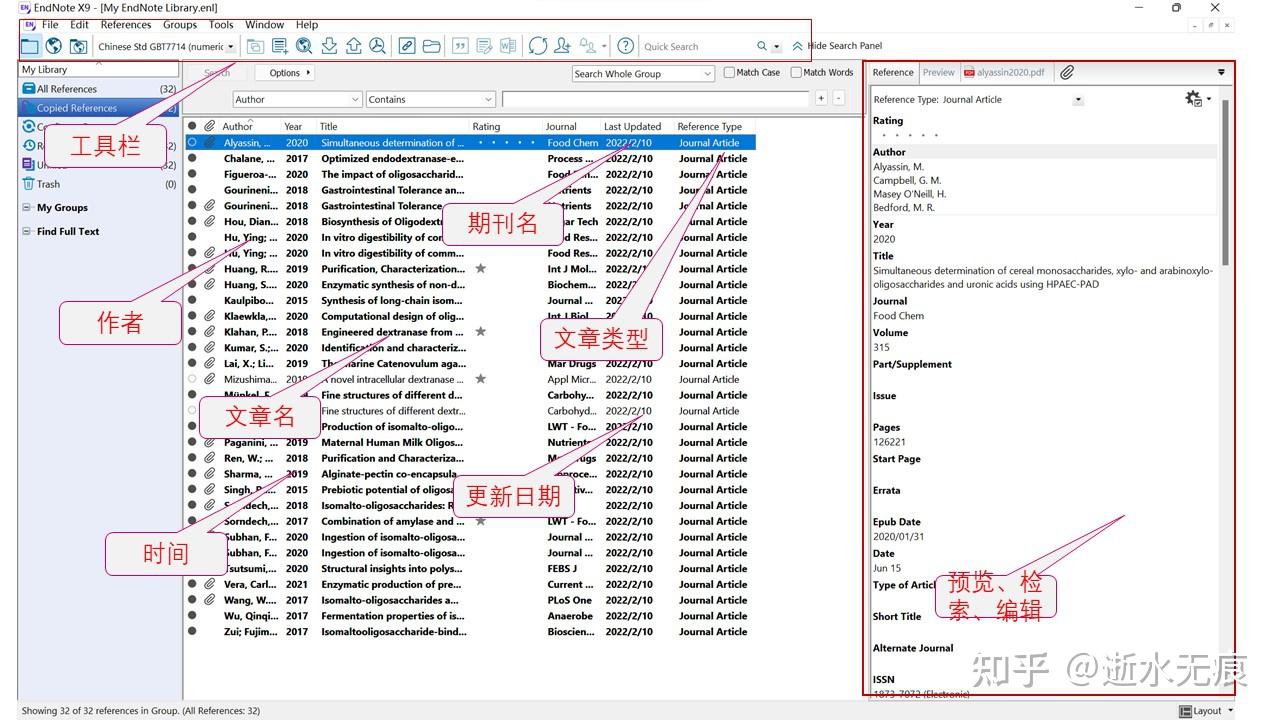Switch to Online Search Mode globe icon
Screen dimensions: 1280x720
[54, 46]
